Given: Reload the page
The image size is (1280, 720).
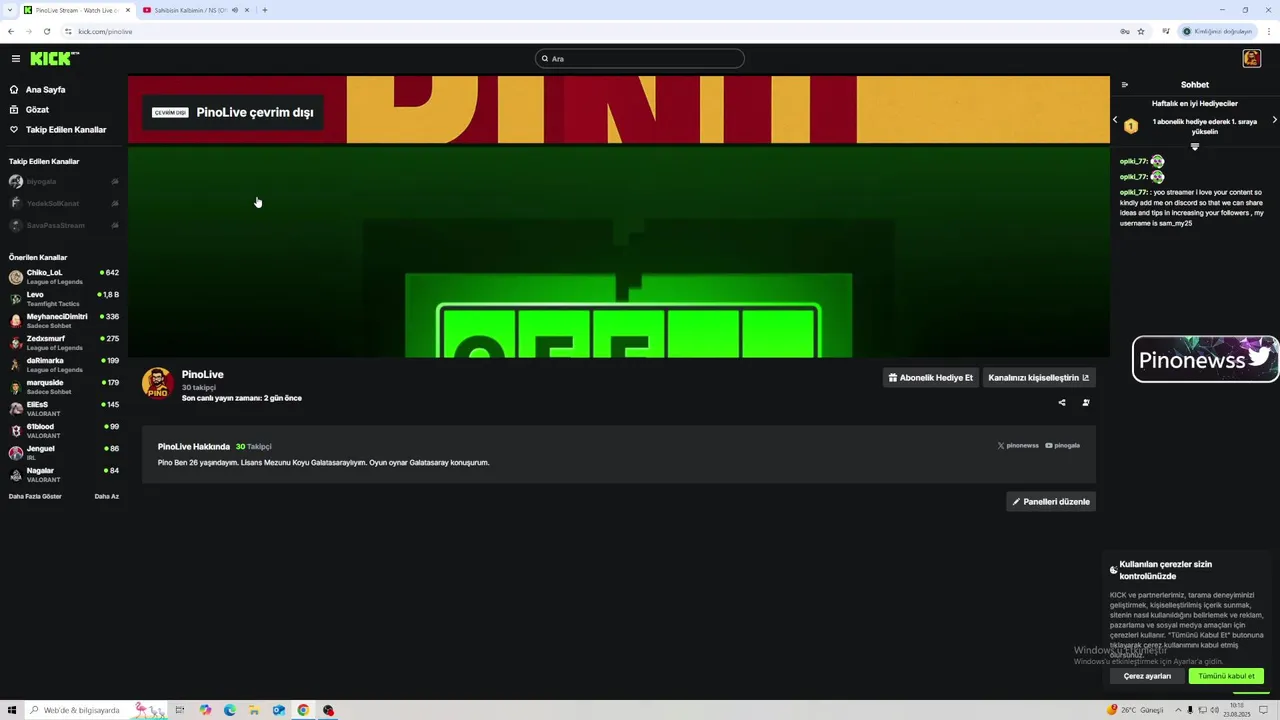Looking at the screenshot, I should coord(46,31).
